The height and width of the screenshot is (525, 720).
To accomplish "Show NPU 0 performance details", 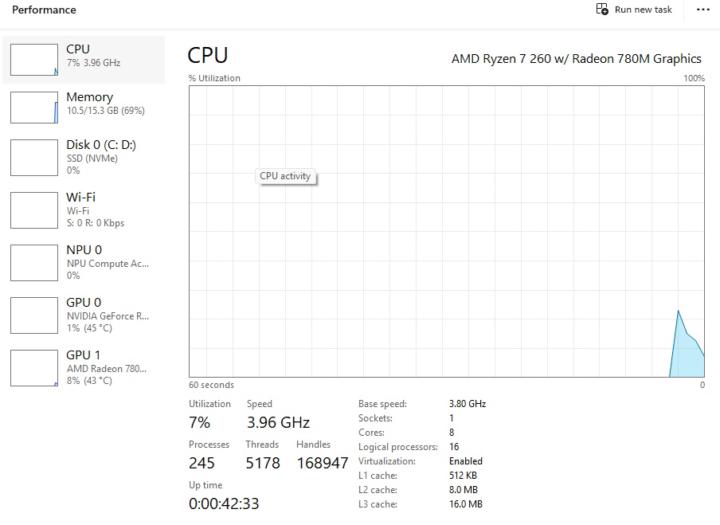I will [x=84, y=250].
